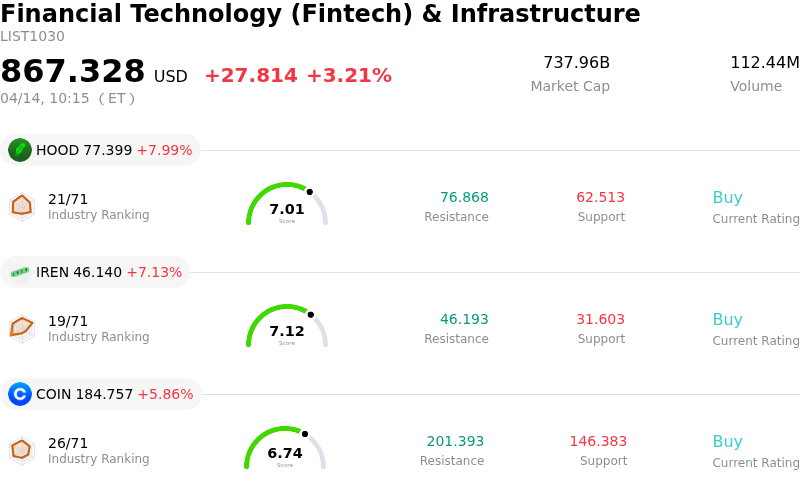
Task: Click the 737.96B Market Cap figure
Action: click(x=576, y=63)
